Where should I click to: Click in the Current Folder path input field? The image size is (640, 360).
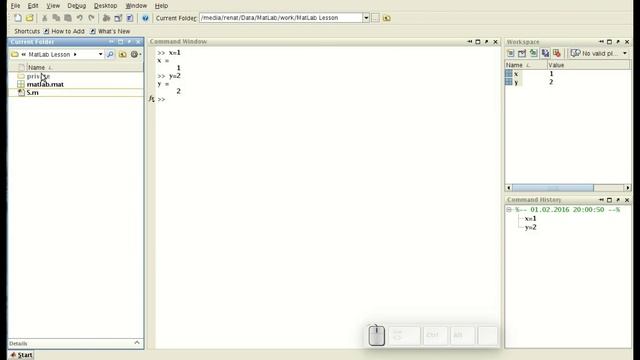click(281, 18)
